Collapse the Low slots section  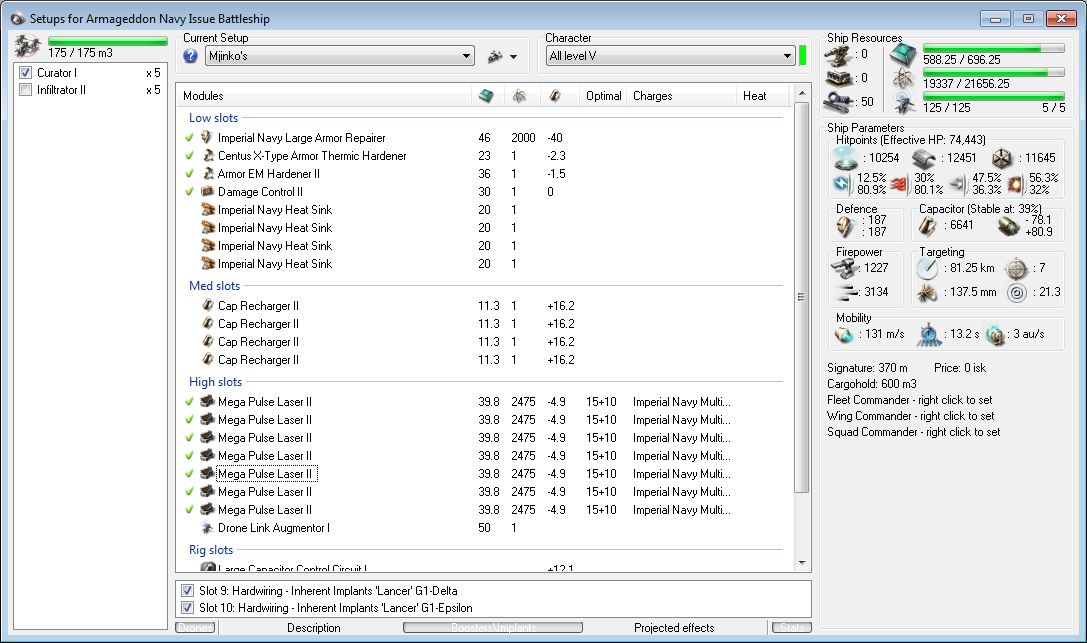pyautogui.click(x=214, y=118)
